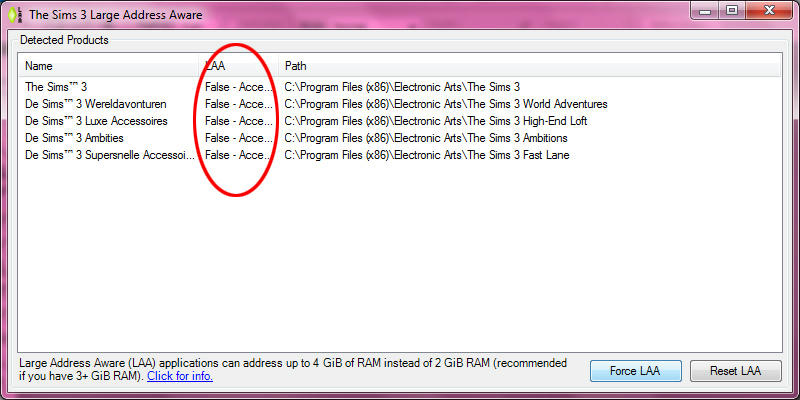This screenshot has height=400, width=800.
Task: Select De Sims 3 Supersnelle Accessoires entry
Action: click(110, 155)
